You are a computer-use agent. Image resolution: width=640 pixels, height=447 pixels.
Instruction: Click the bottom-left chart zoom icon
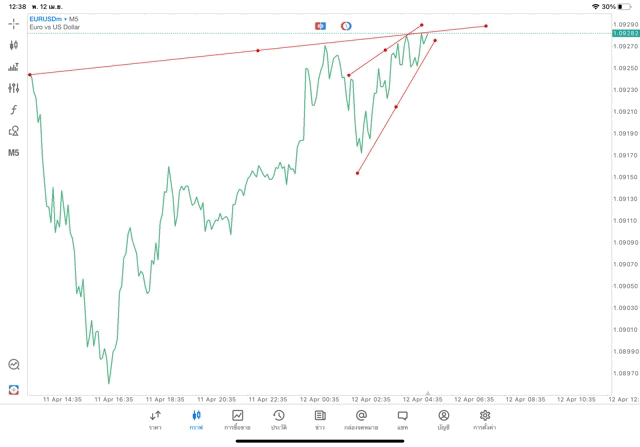point(14,365)
